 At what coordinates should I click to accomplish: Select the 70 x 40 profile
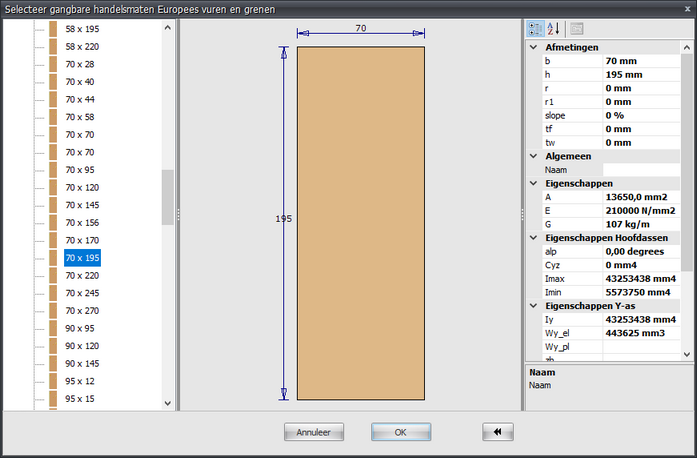click(x=80, y=82)
